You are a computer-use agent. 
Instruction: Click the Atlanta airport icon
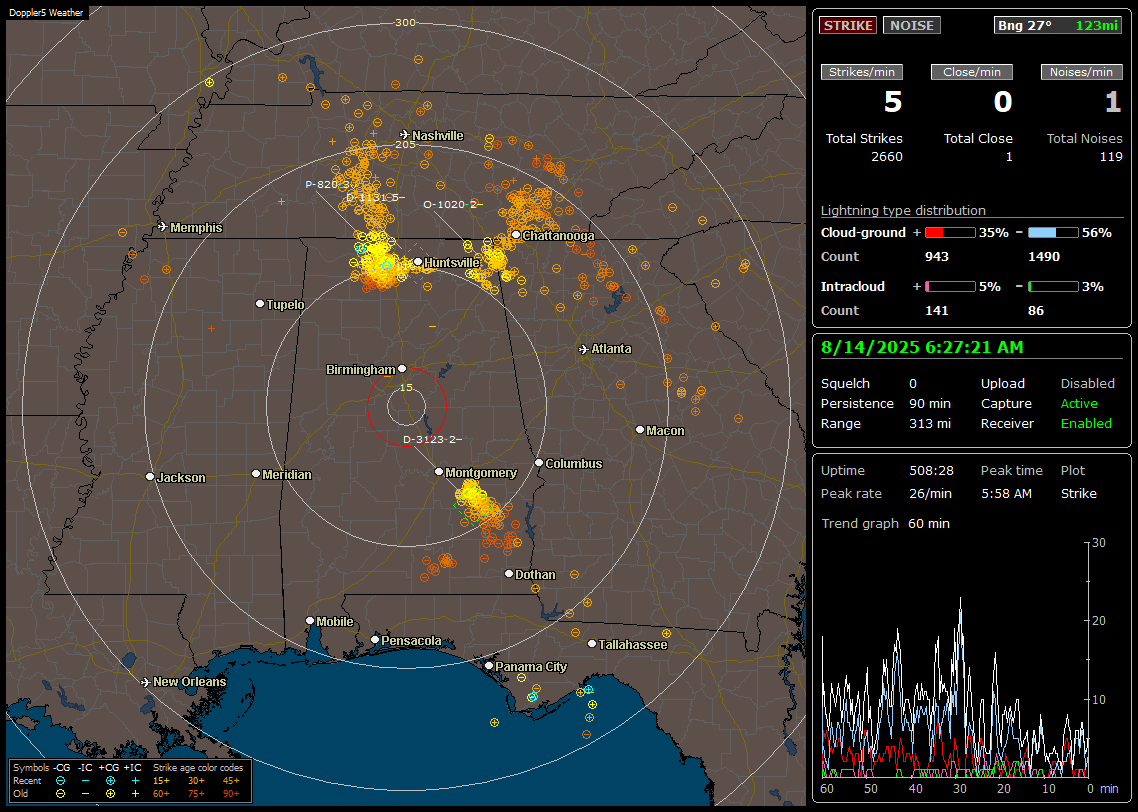[584, 349]
